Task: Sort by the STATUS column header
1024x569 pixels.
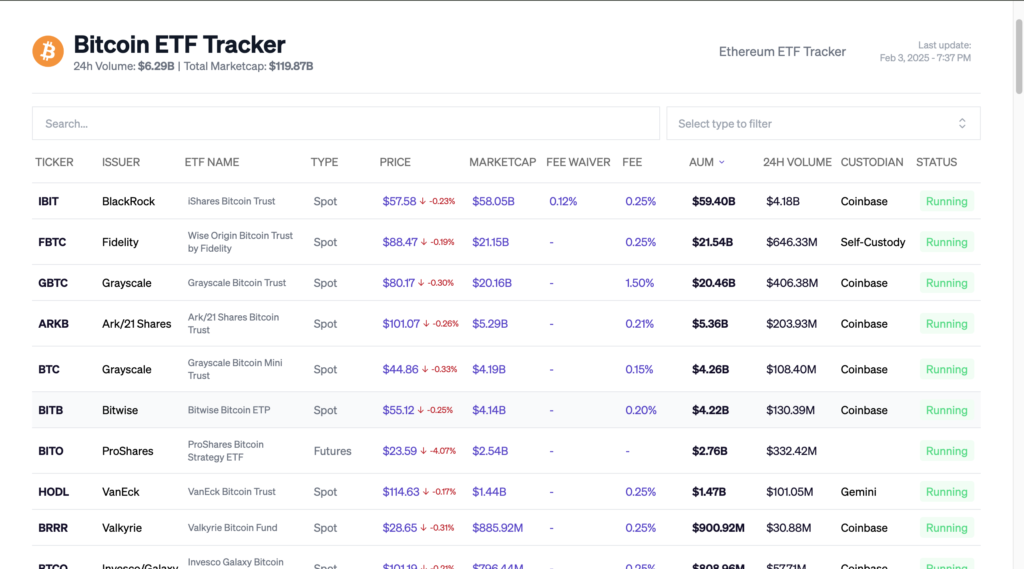Action: [936, 162]
